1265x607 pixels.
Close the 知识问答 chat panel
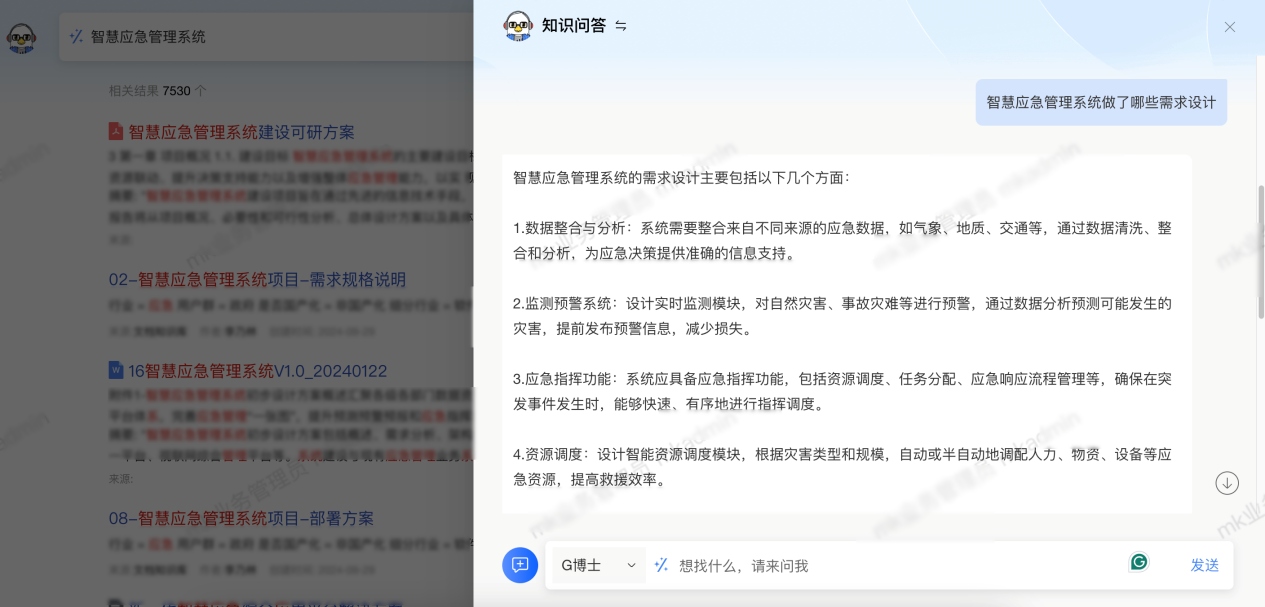[x=1229, y=27]
